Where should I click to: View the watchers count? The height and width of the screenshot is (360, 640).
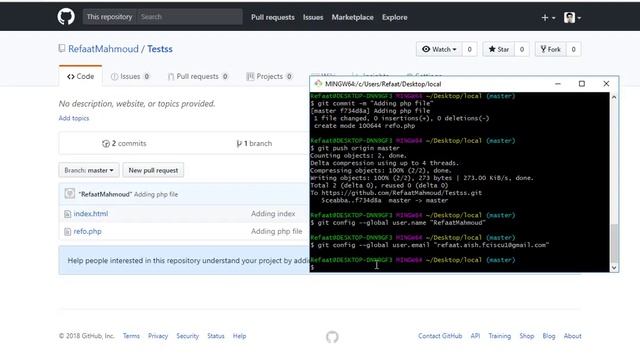pos(469,49)
